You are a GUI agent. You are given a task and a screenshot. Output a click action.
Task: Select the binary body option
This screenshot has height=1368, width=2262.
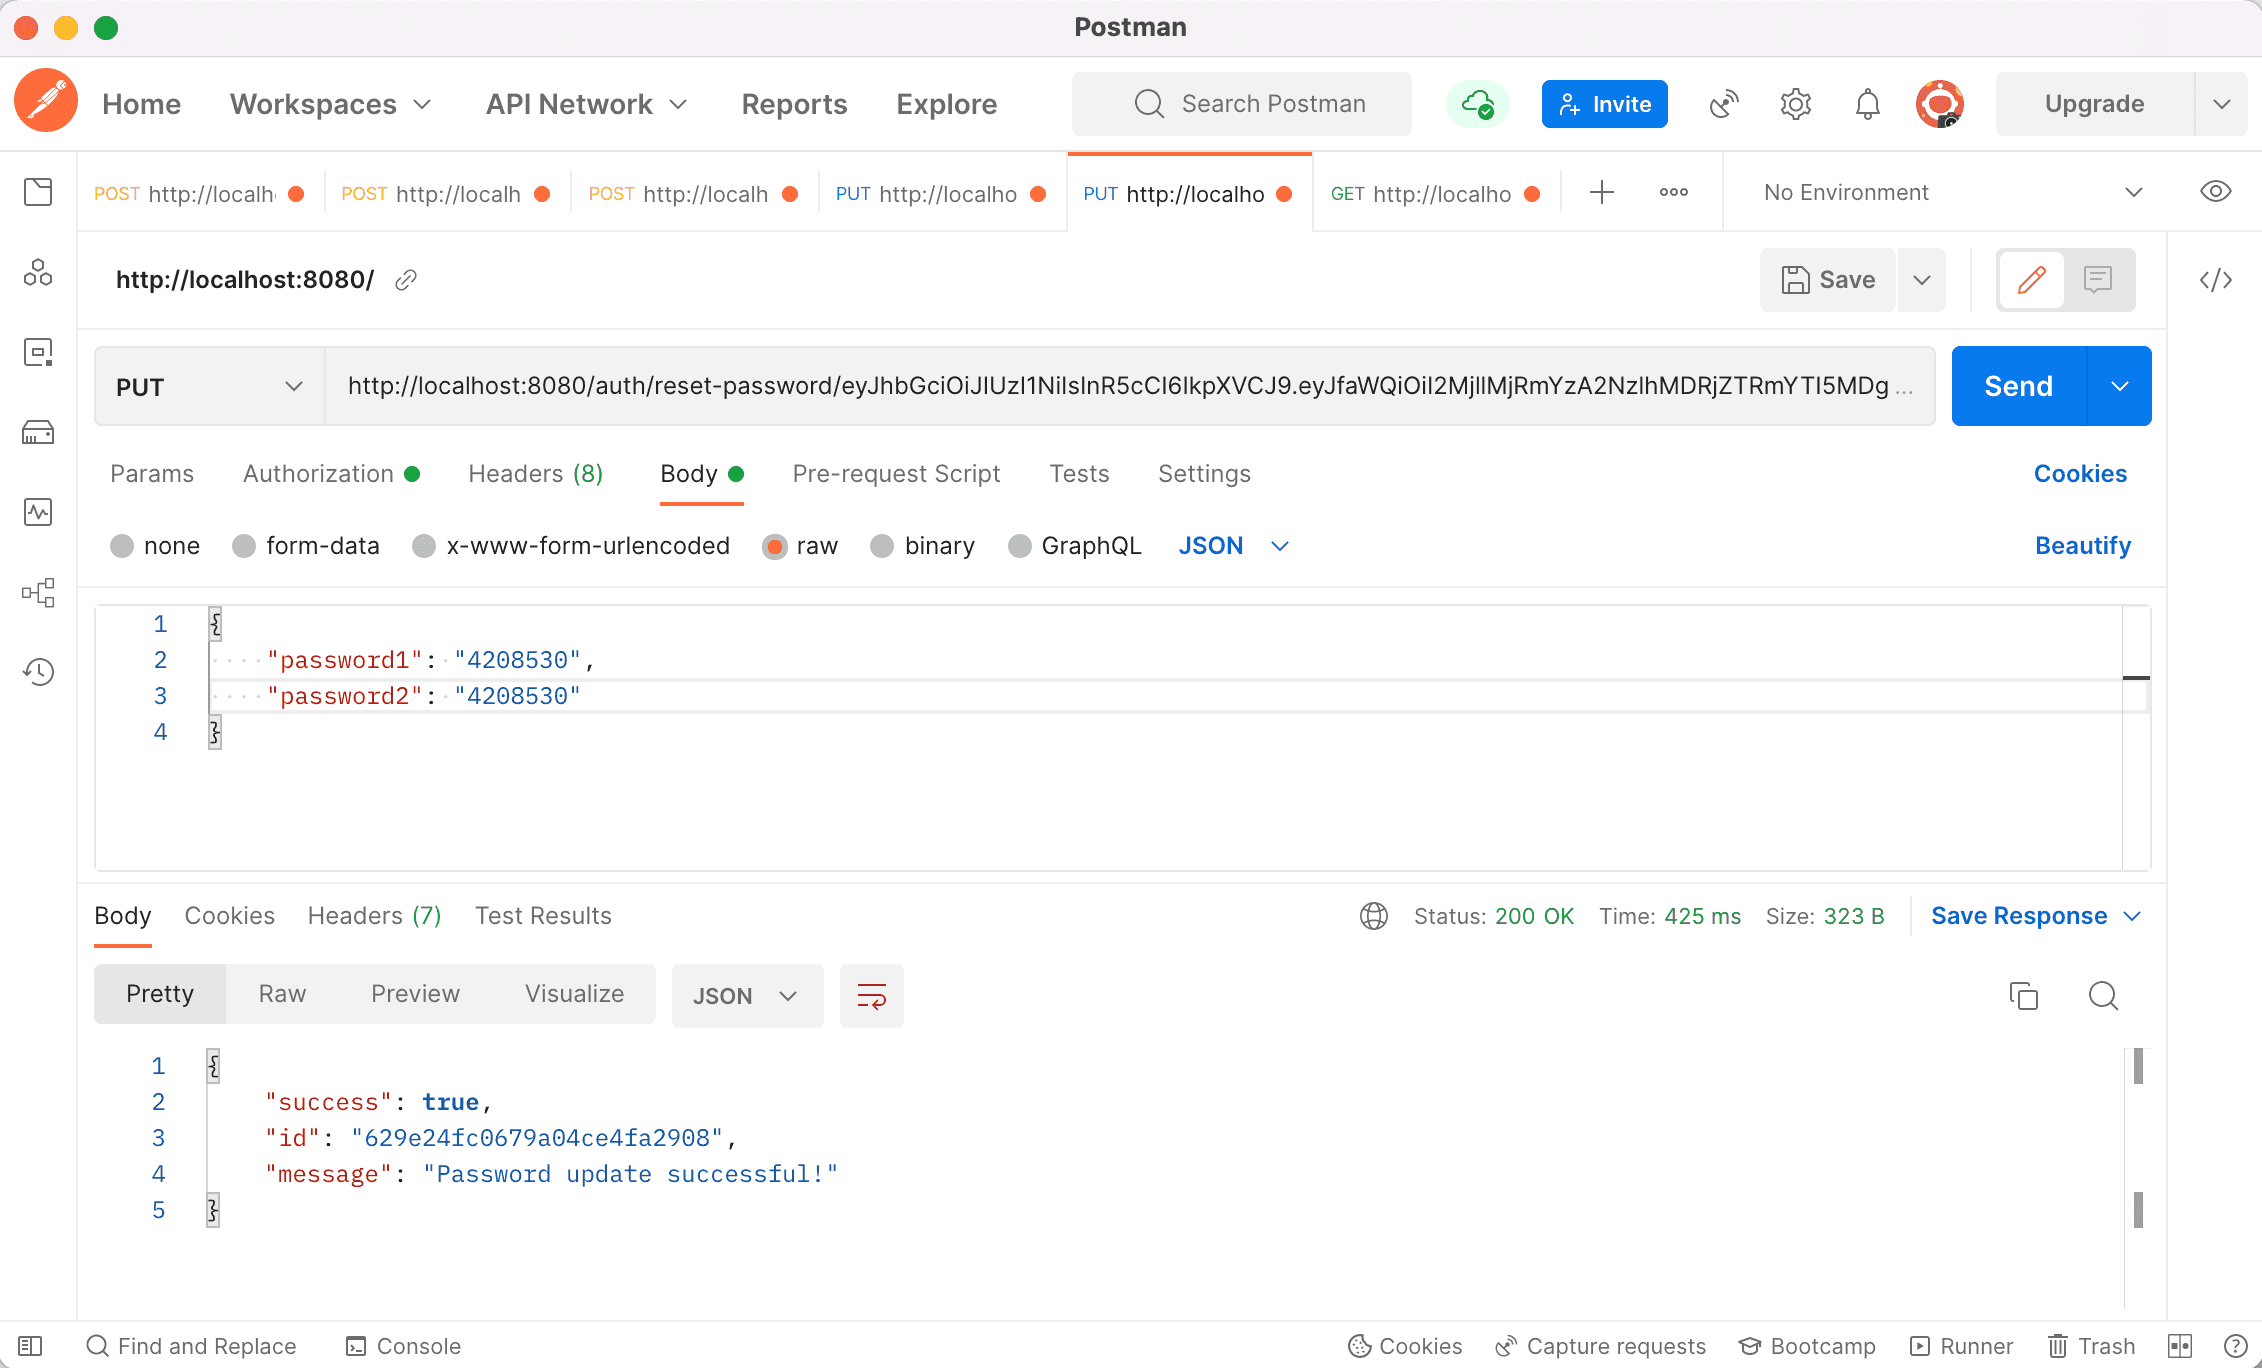pos(882,546)
